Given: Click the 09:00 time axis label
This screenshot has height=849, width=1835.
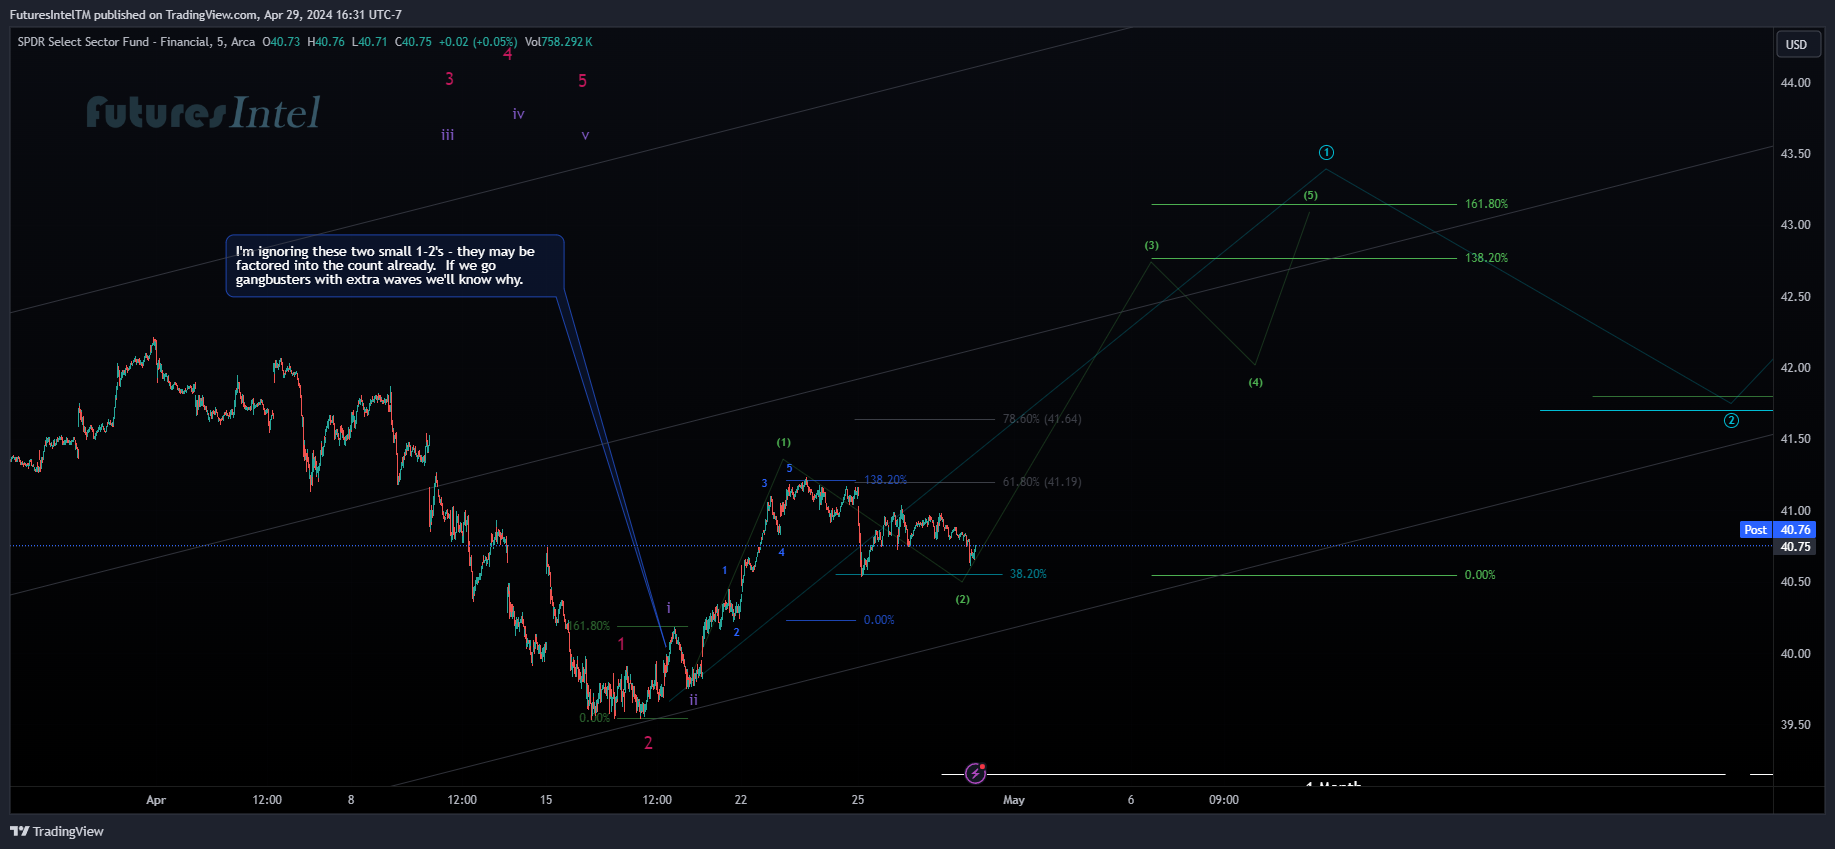Looking at the screenshot, I should 1224,800.
